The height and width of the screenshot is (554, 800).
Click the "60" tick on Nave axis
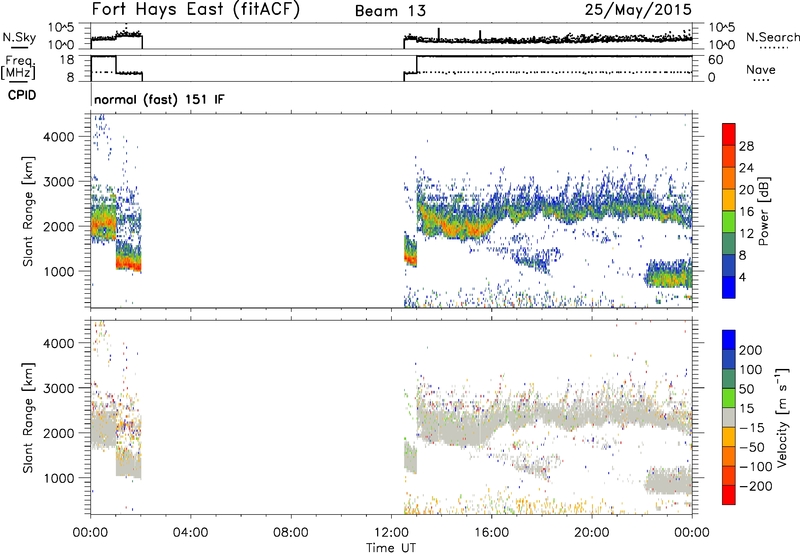715,60
